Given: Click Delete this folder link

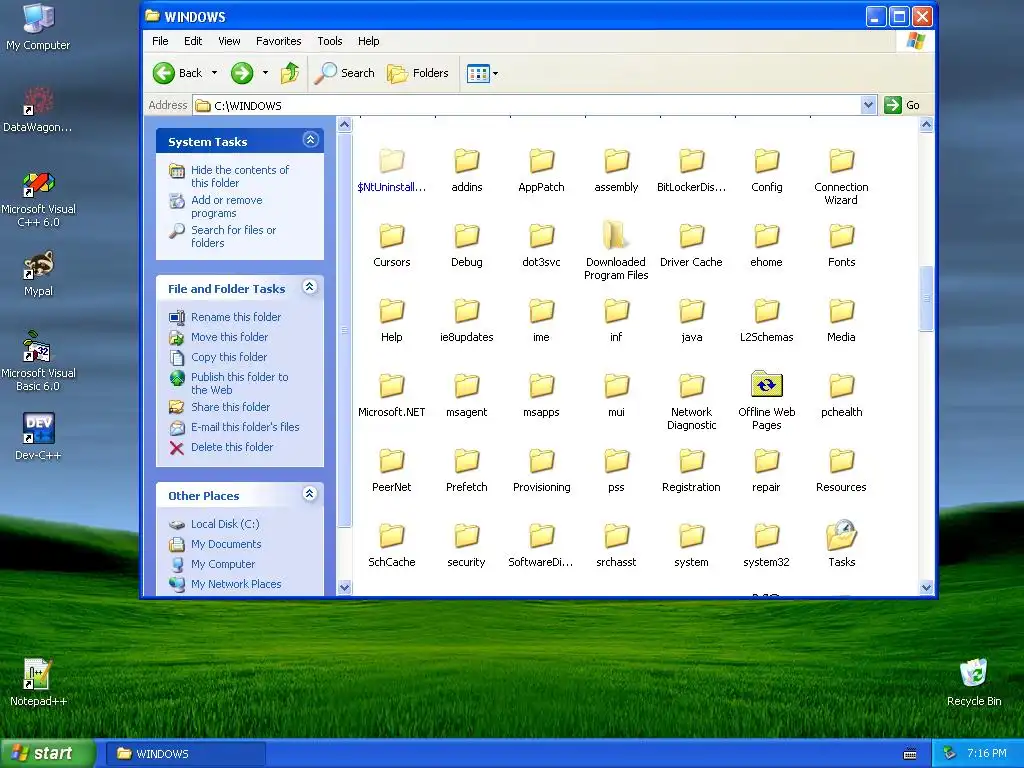Looking at the screenshot, I should (232, 447).
